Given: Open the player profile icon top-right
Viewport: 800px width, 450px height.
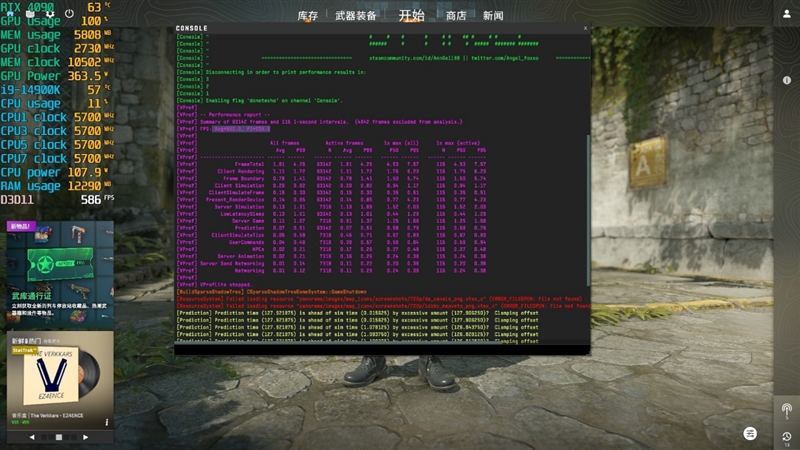Looking at the screenshot, I should (787, 14).
